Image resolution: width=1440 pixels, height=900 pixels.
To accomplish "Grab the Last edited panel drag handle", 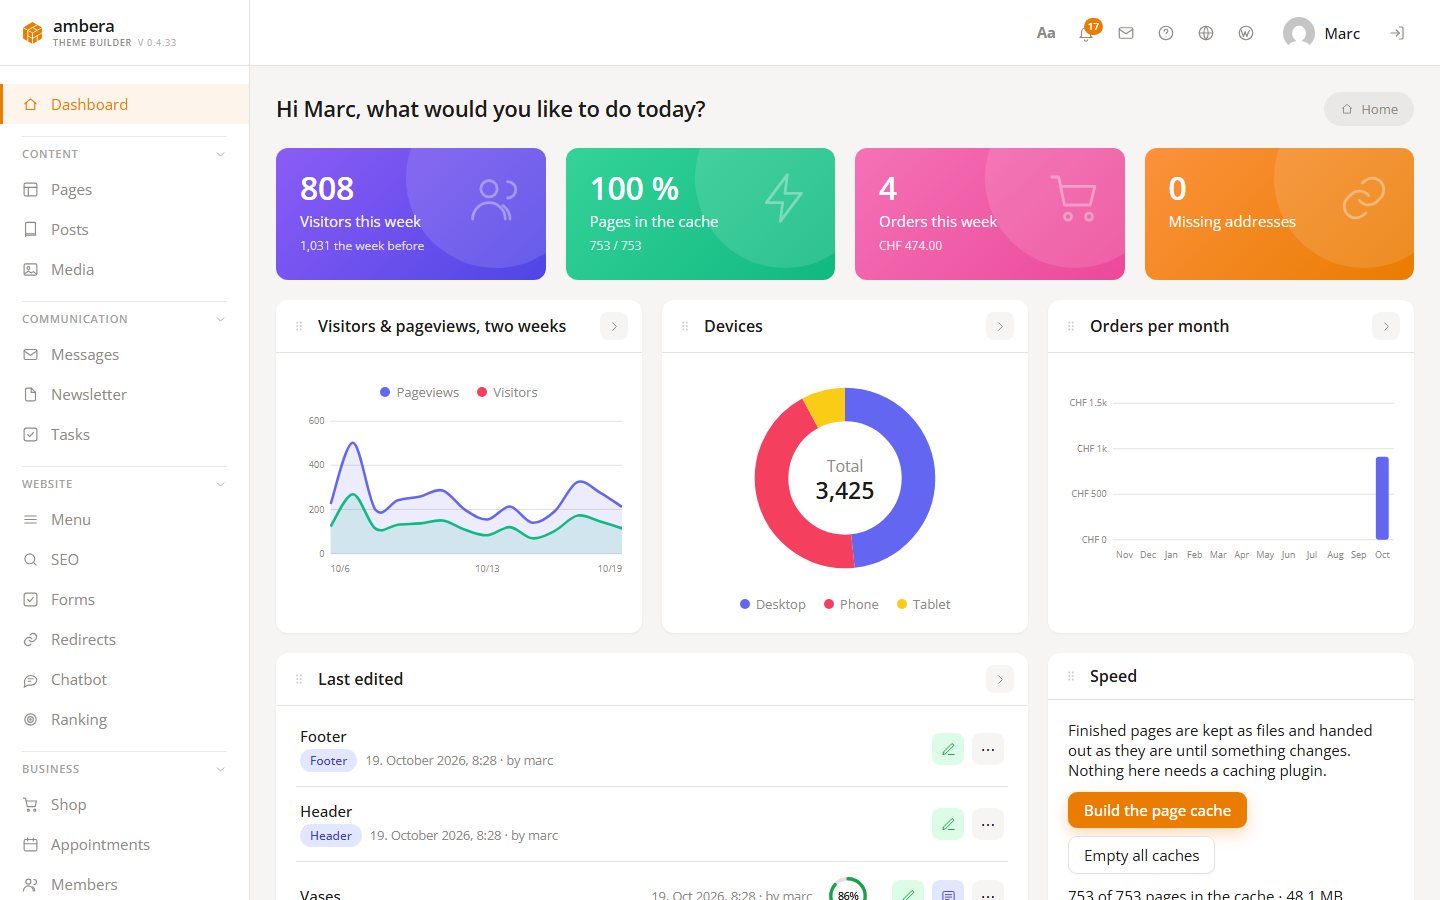I will click(299, 679).
